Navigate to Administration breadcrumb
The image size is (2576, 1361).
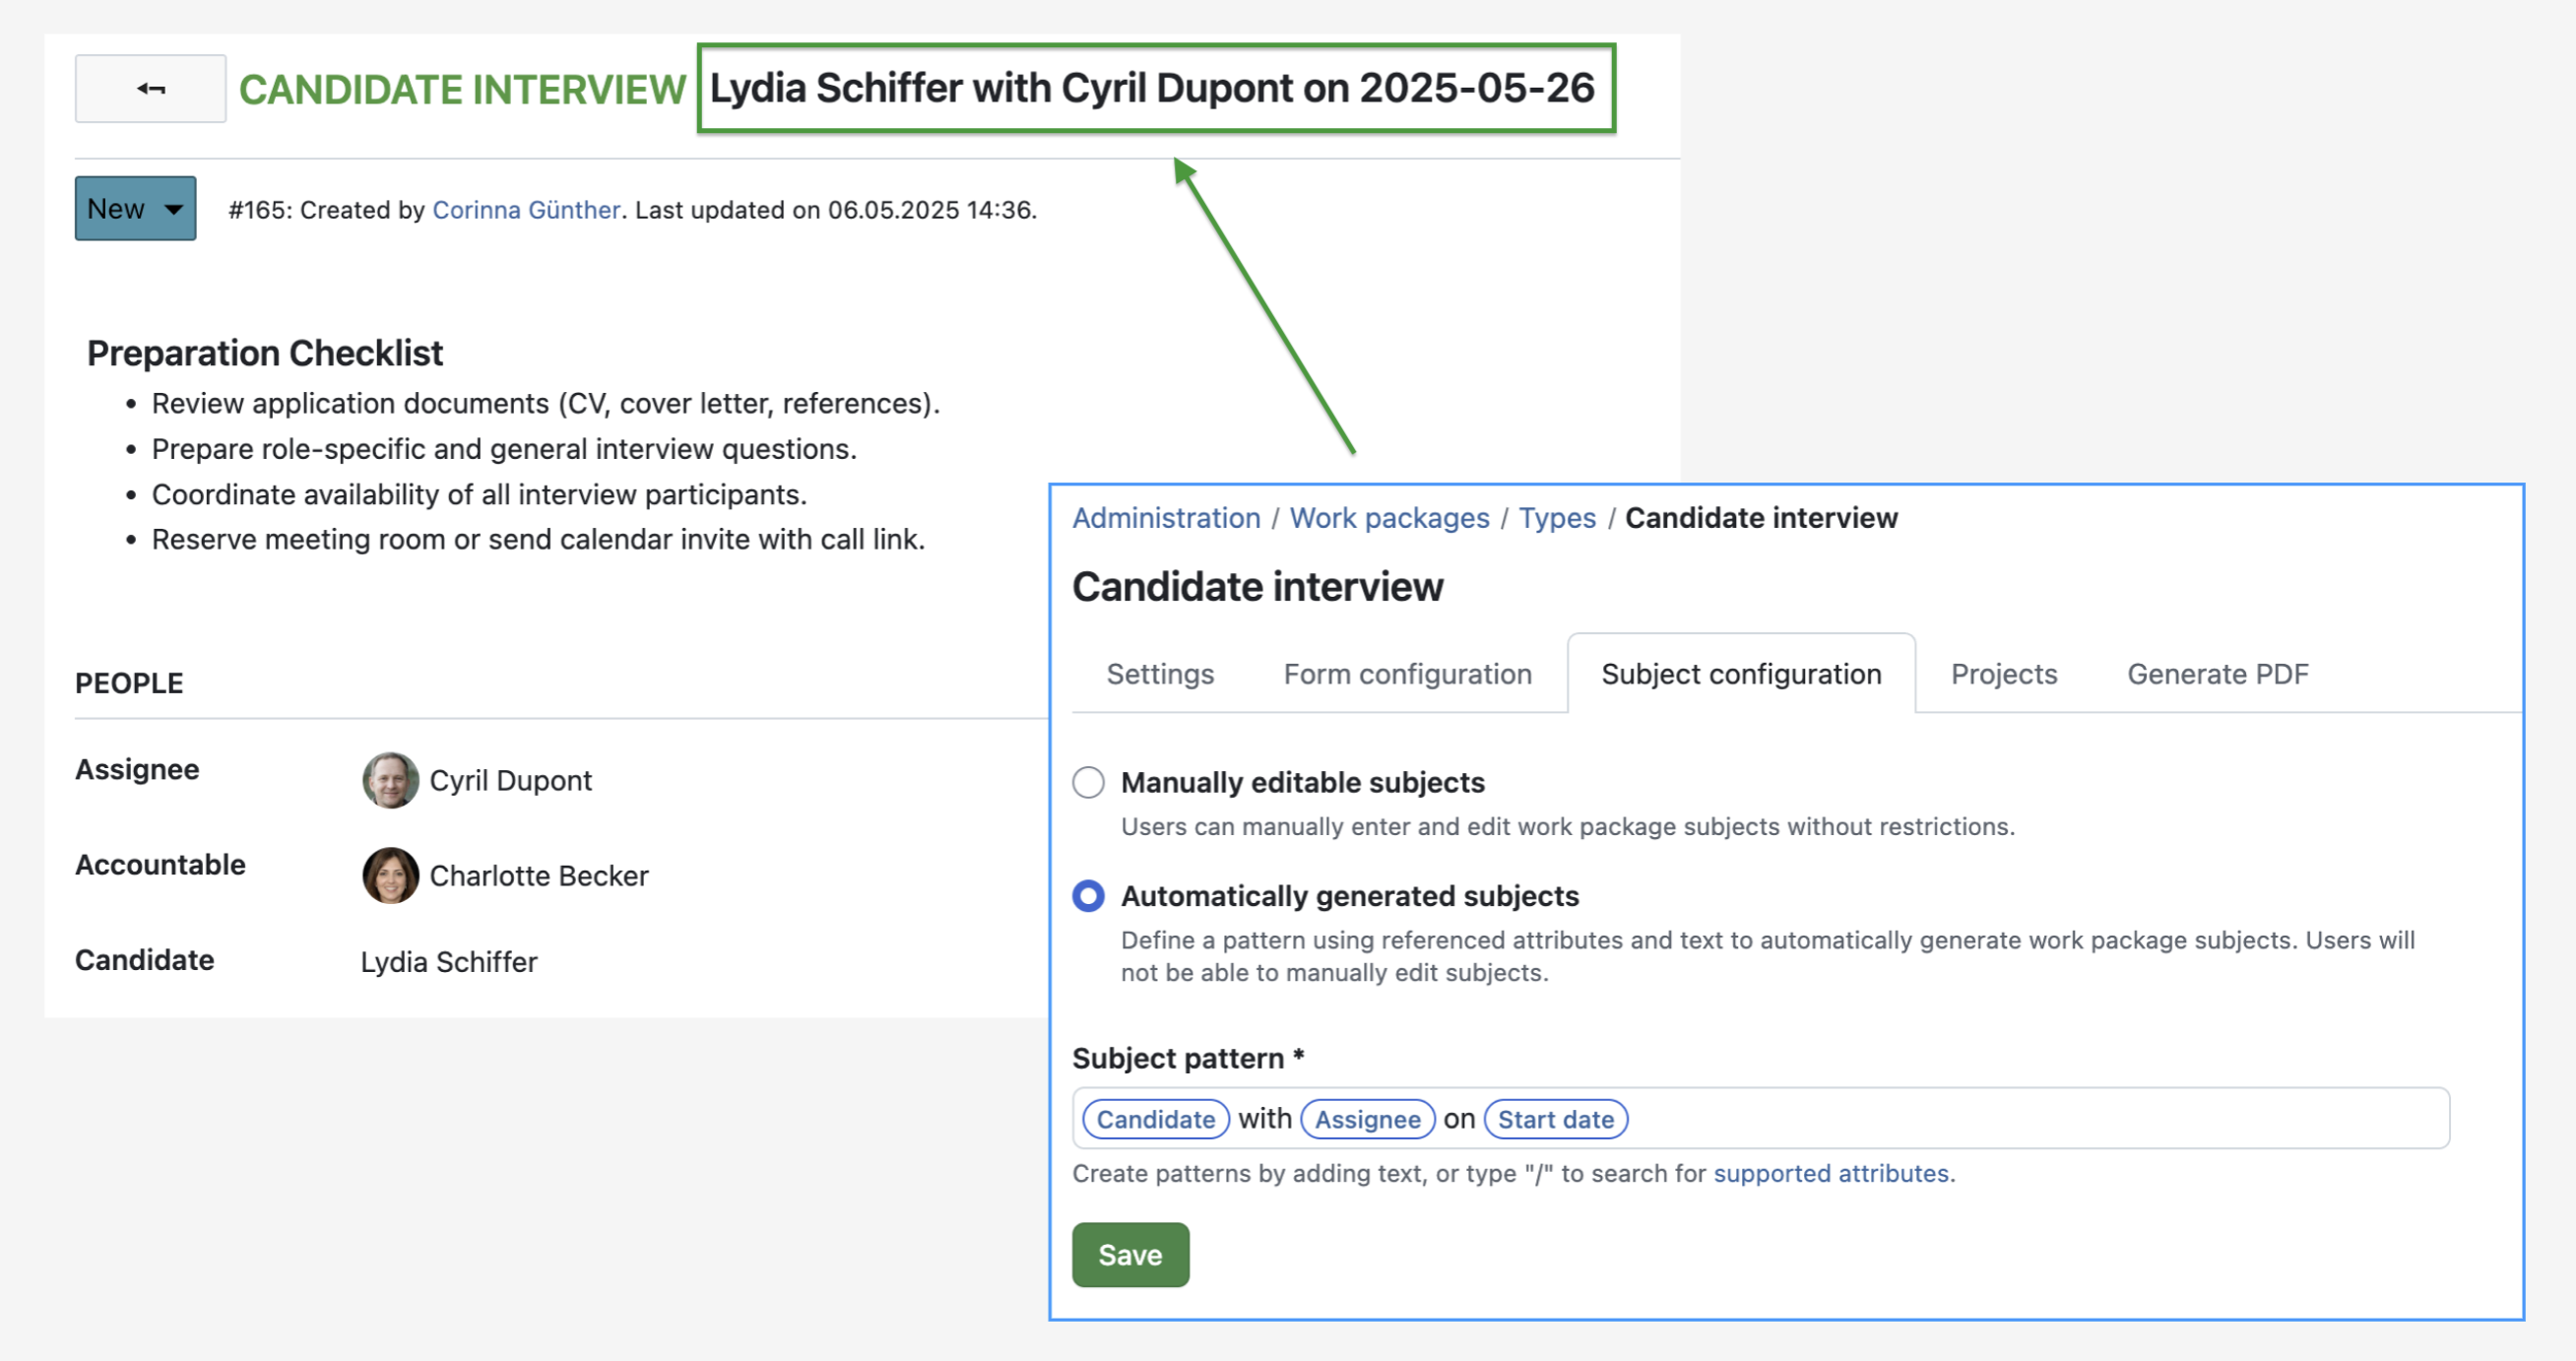(x=1165, y=518)
